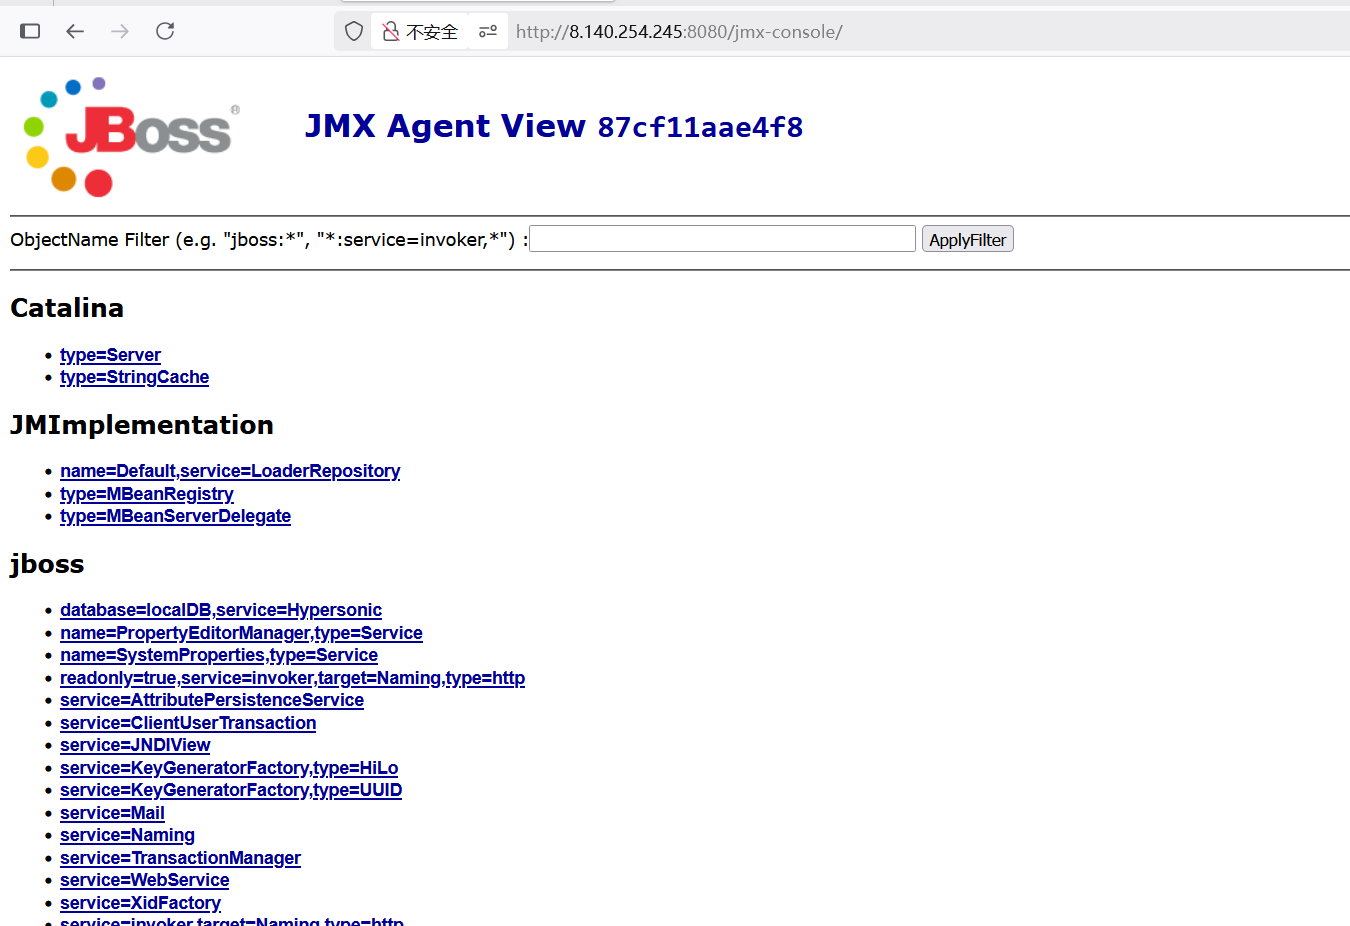The width and height of the screenshot is (1350, 926).
Task: Open the type=StringCache link
Action: [134, 377]
